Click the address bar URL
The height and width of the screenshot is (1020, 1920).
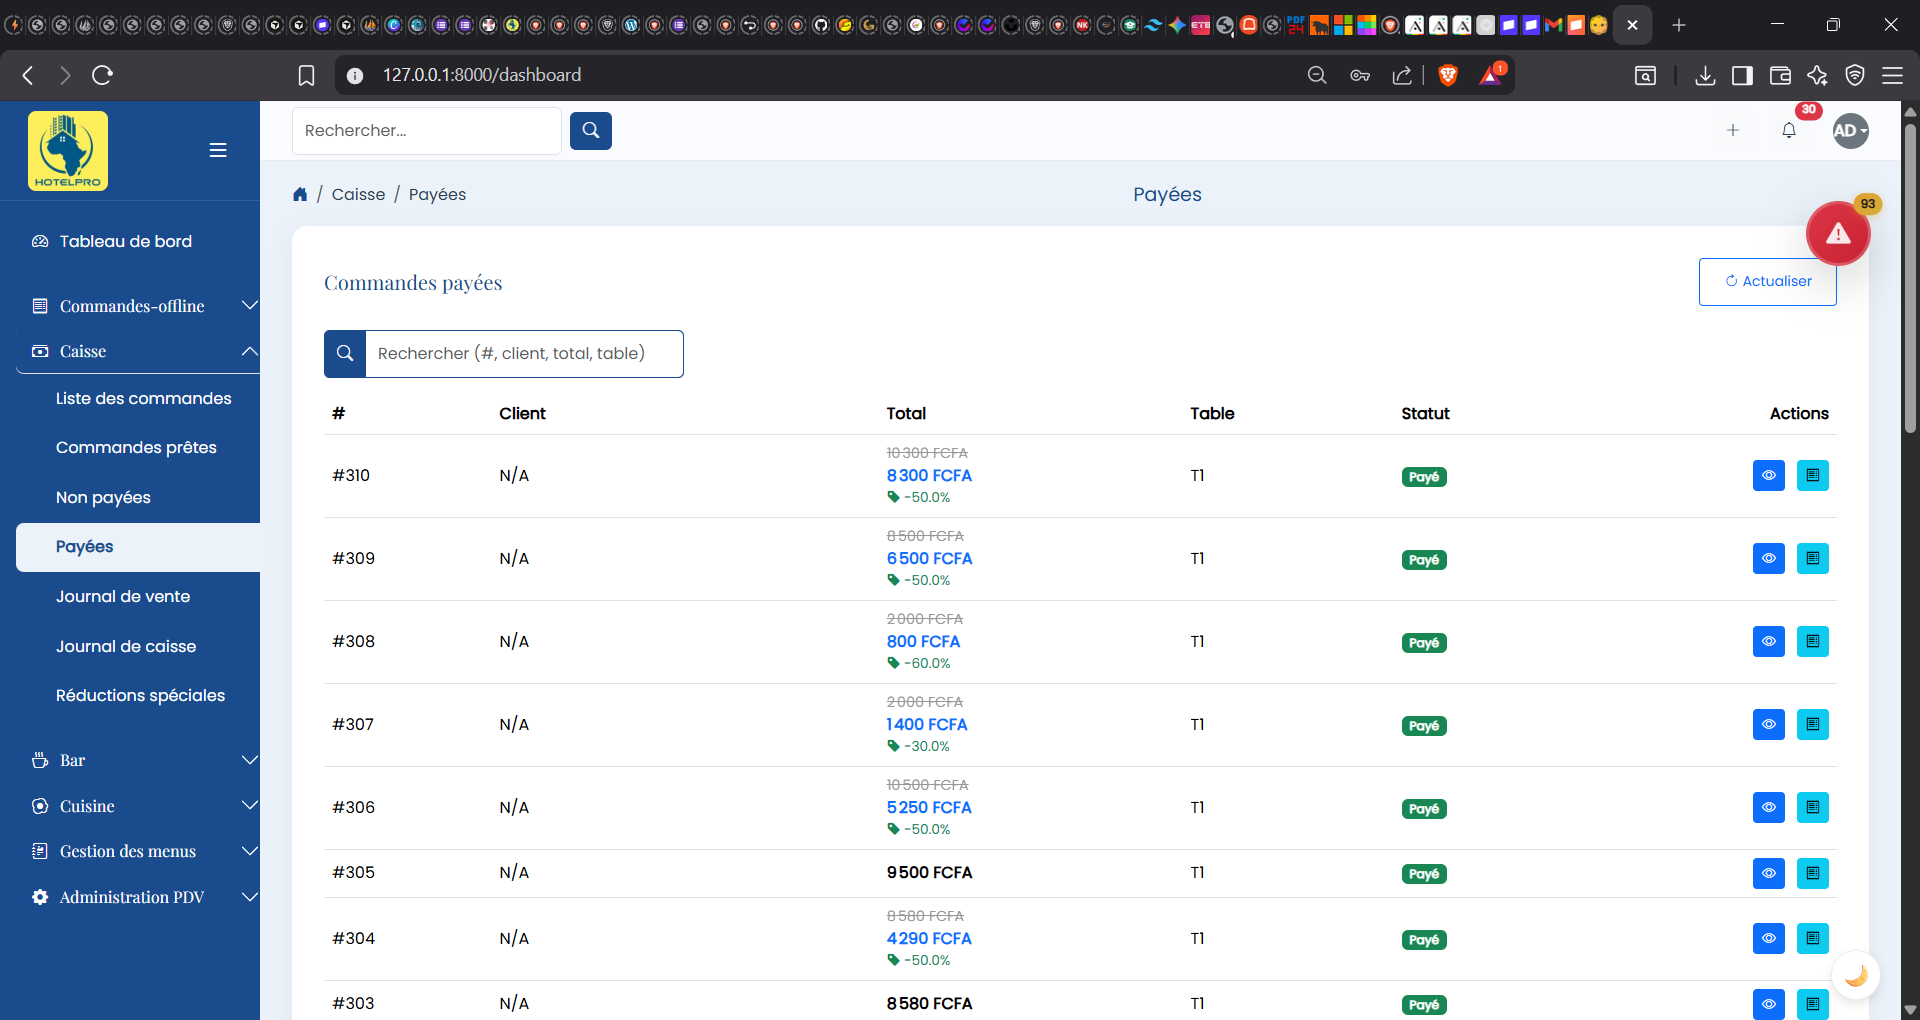pos(482,75)
